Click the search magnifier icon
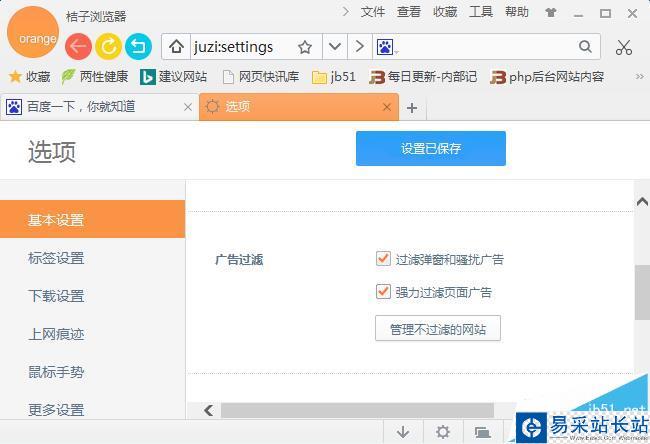Screen dimensions: 650x444 pyautogui.click(x=585, y=46)
